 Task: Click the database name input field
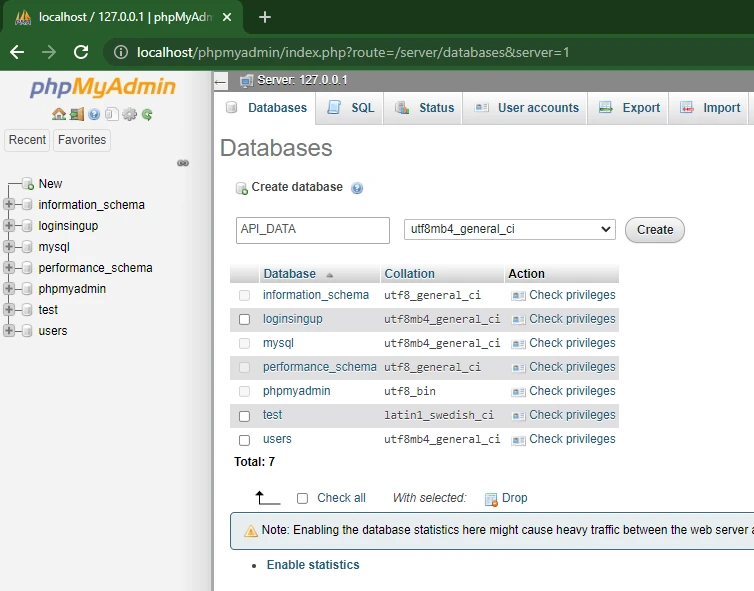[x=313, y=230]
